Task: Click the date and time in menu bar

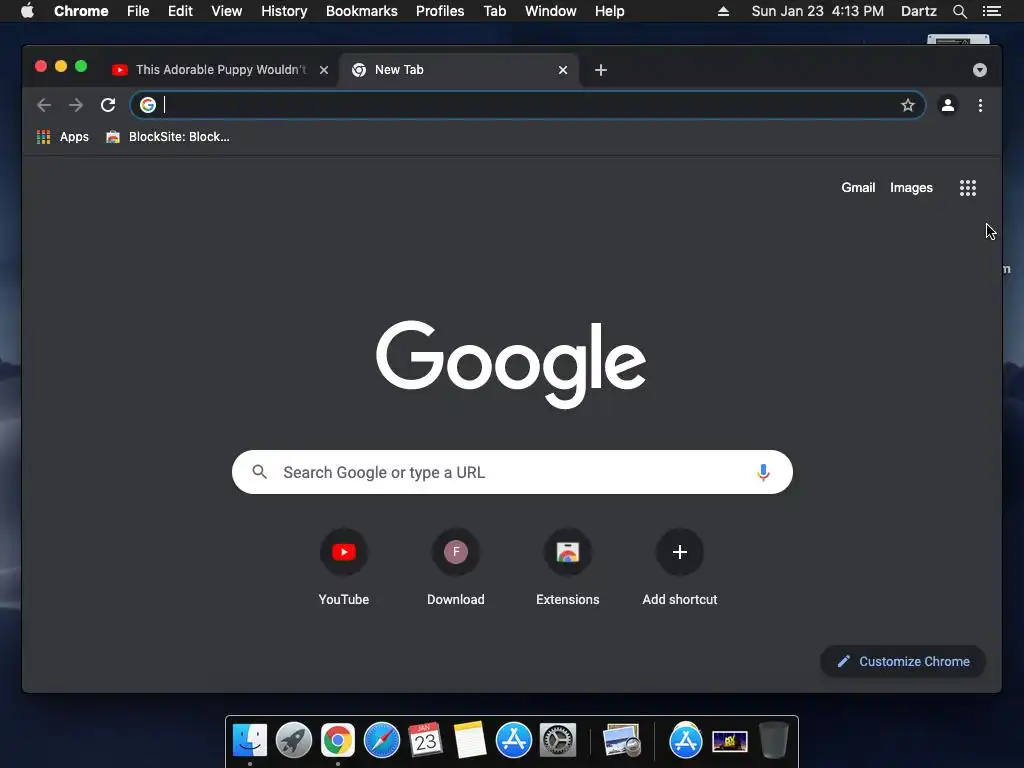Action: [x=818, y=11]
